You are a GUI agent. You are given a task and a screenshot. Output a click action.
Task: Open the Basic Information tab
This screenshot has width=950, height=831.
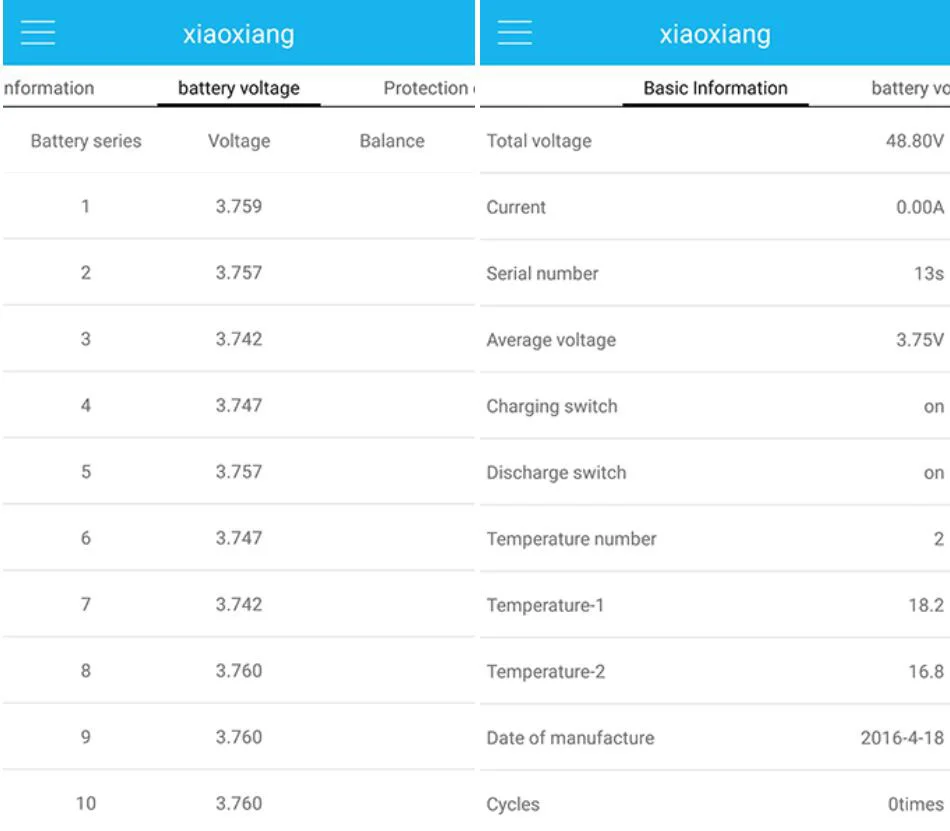click(x=716, y=88)
